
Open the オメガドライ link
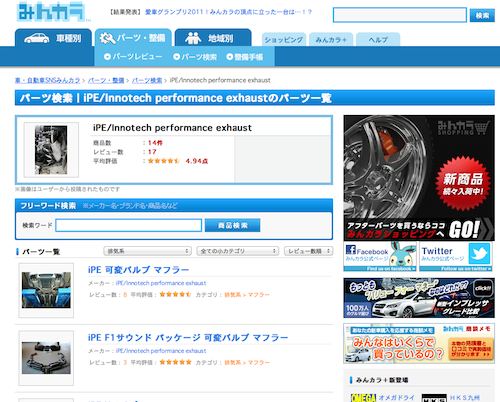click(396, 397)
